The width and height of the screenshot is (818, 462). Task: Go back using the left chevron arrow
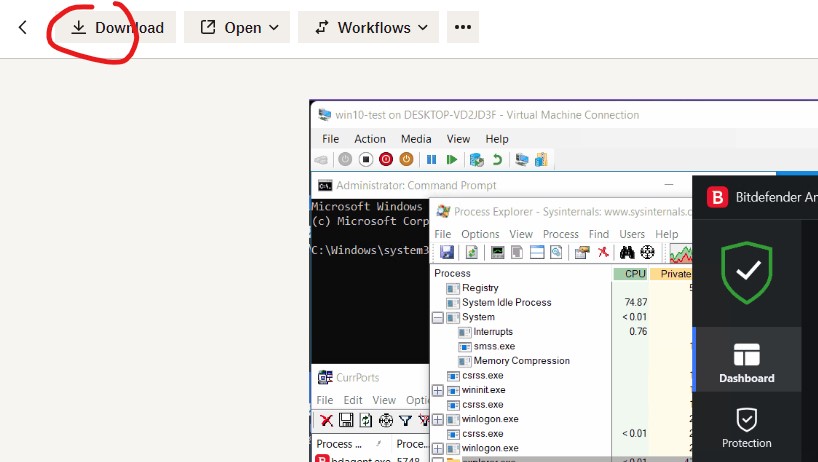coord(22,27)
